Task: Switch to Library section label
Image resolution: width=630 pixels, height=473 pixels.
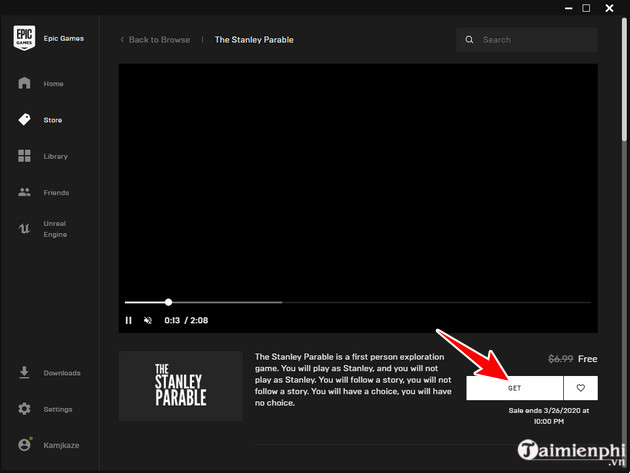Action: pos(55,156)
